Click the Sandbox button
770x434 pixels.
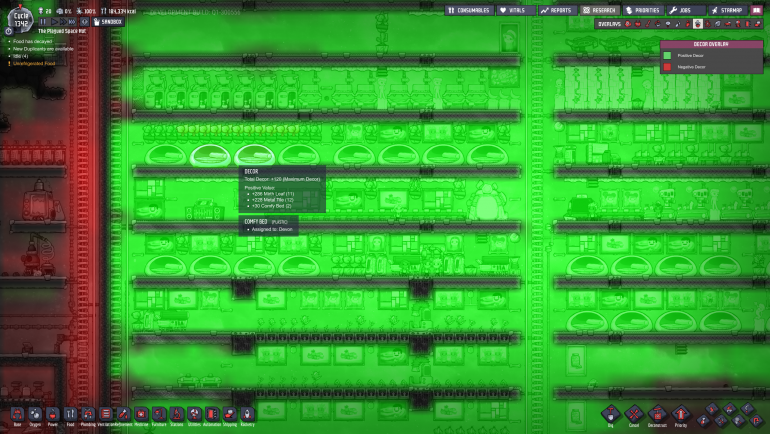tap(108, 22)
